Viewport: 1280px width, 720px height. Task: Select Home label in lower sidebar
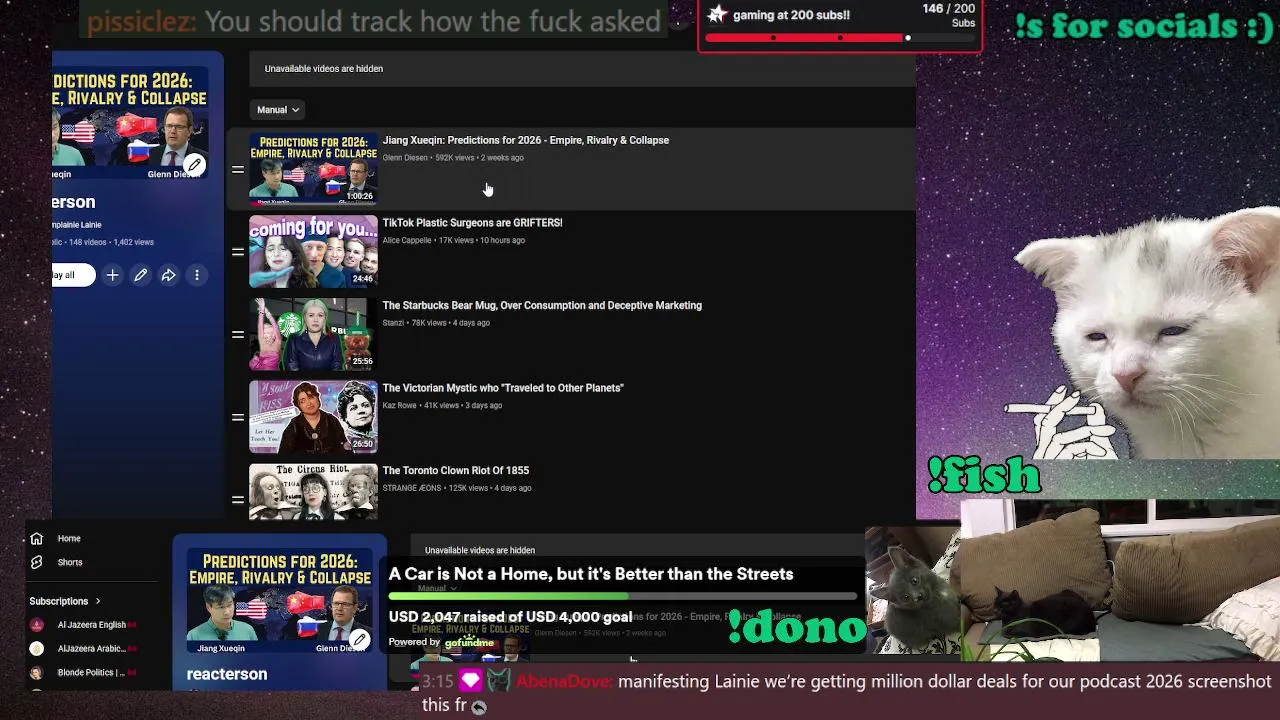(69, 539)
